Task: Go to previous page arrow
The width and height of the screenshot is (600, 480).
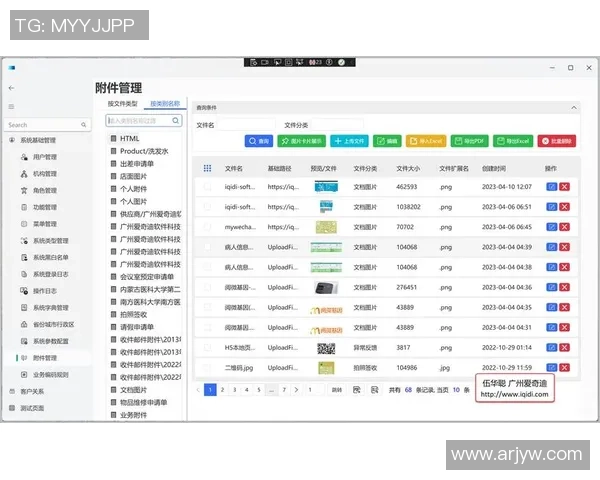Action: 198,390
